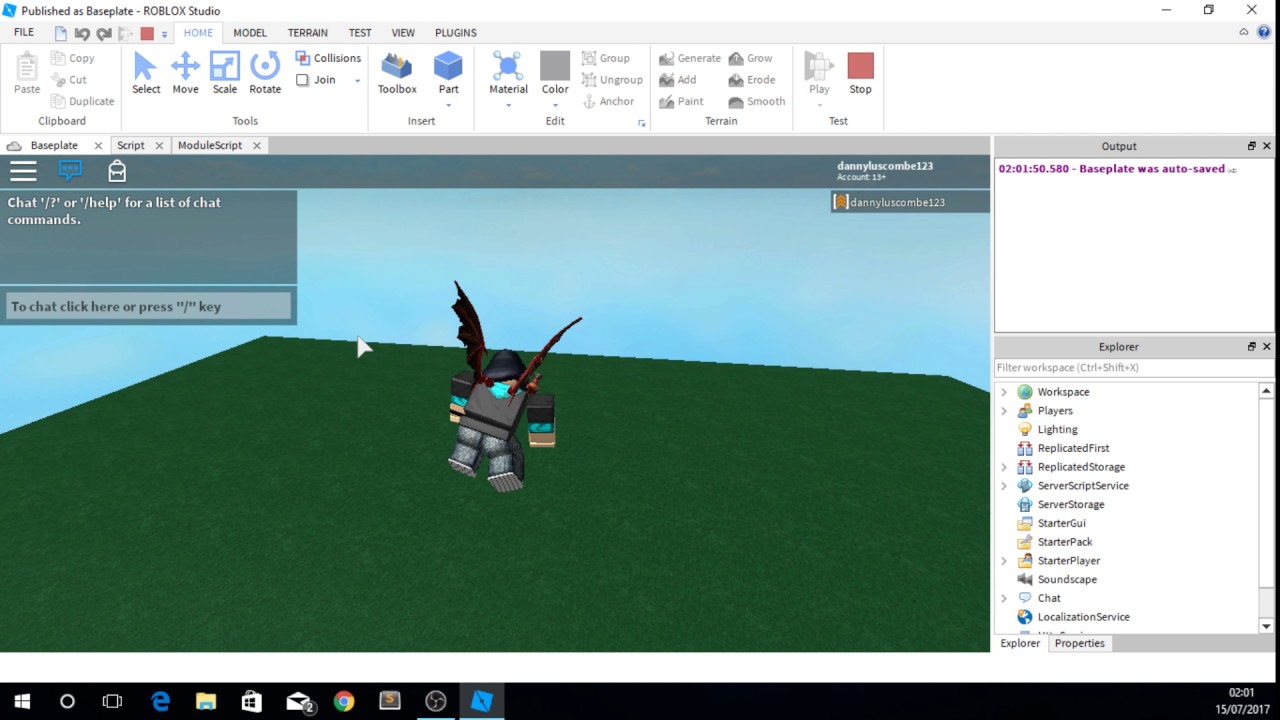Viewport: 1280px width, 720px height.
Task: Toggle the in-game chat icon
Action: click(x=70, y=171)
